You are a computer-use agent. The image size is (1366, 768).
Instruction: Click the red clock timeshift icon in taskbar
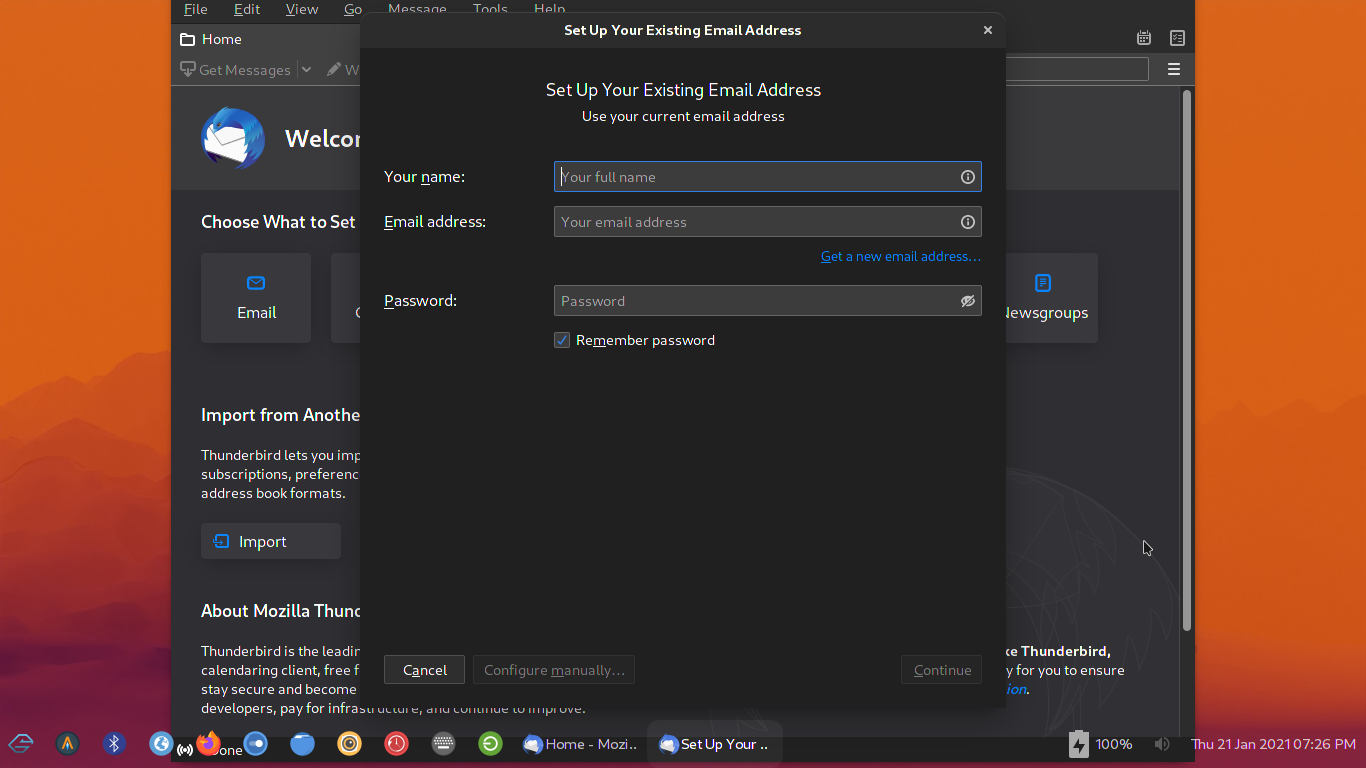tap(396, 744)
